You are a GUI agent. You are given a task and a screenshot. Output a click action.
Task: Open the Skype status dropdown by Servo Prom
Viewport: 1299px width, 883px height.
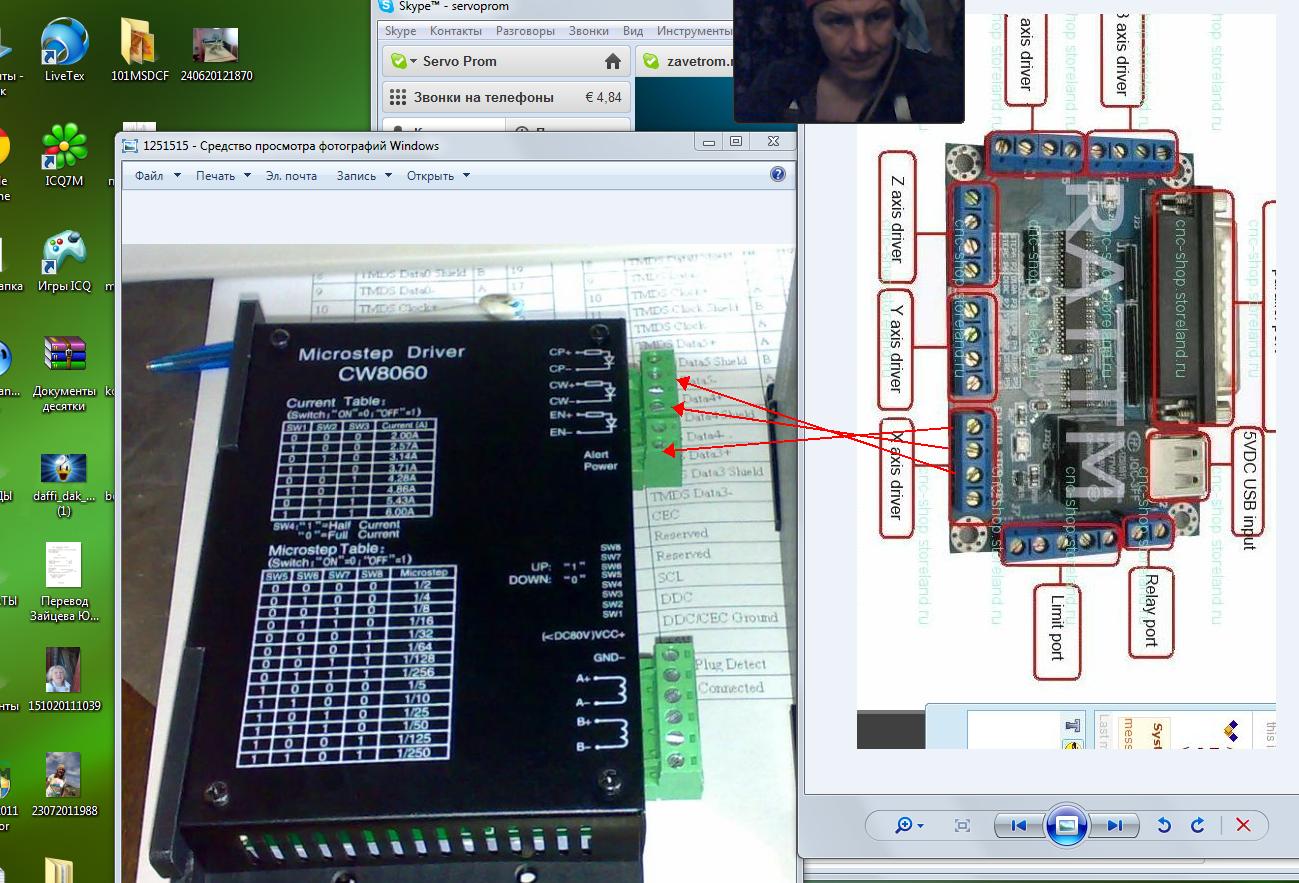point(402,61)
